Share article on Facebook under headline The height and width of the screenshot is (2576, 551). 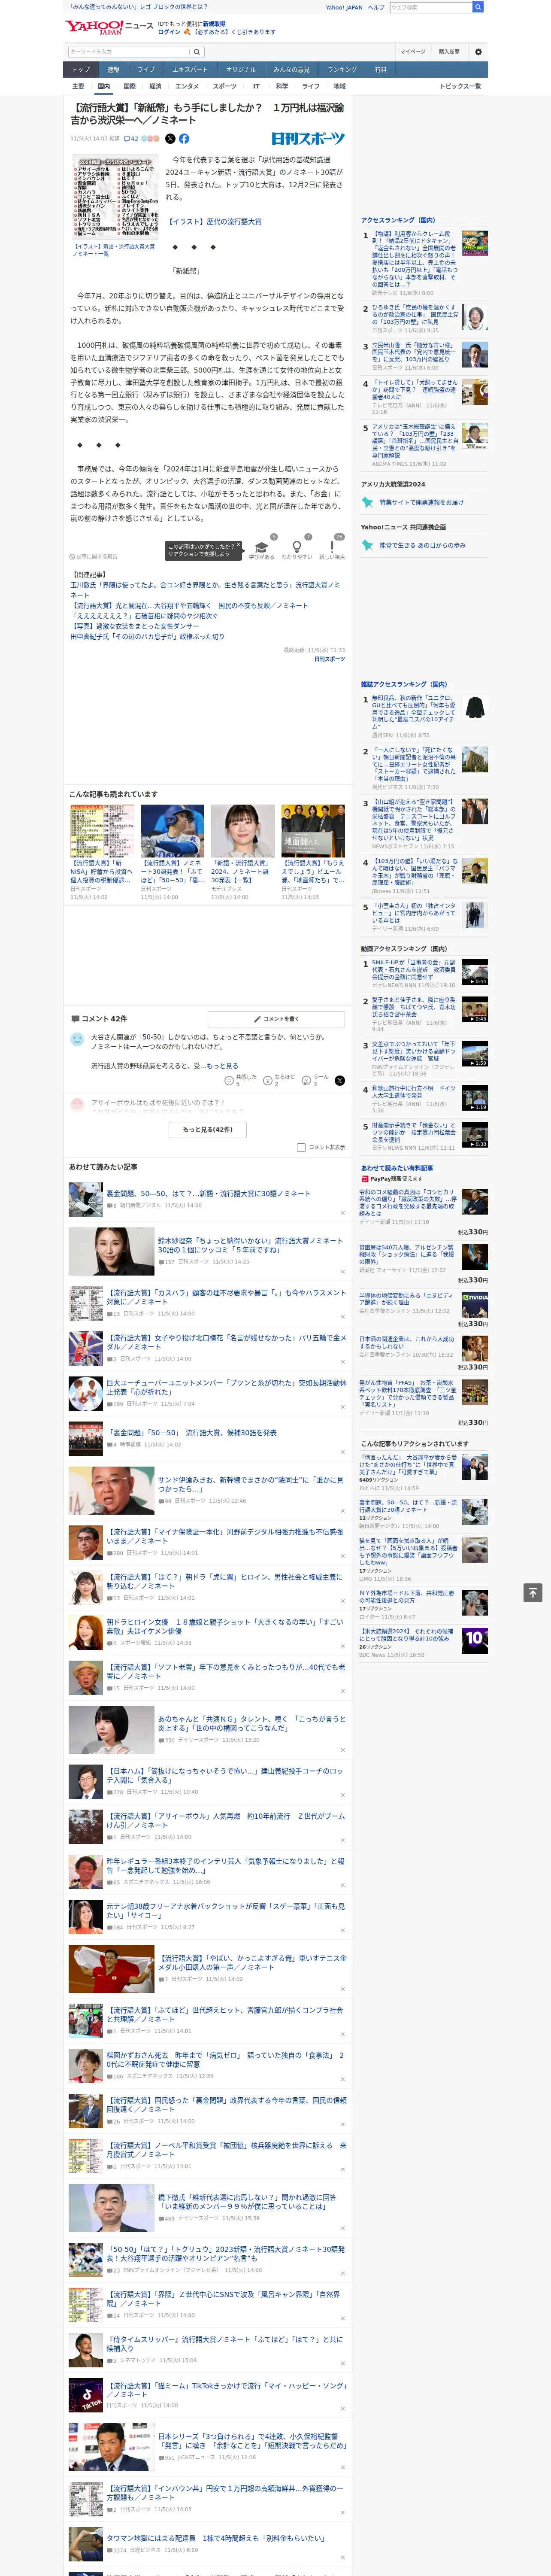click(184, 139)
